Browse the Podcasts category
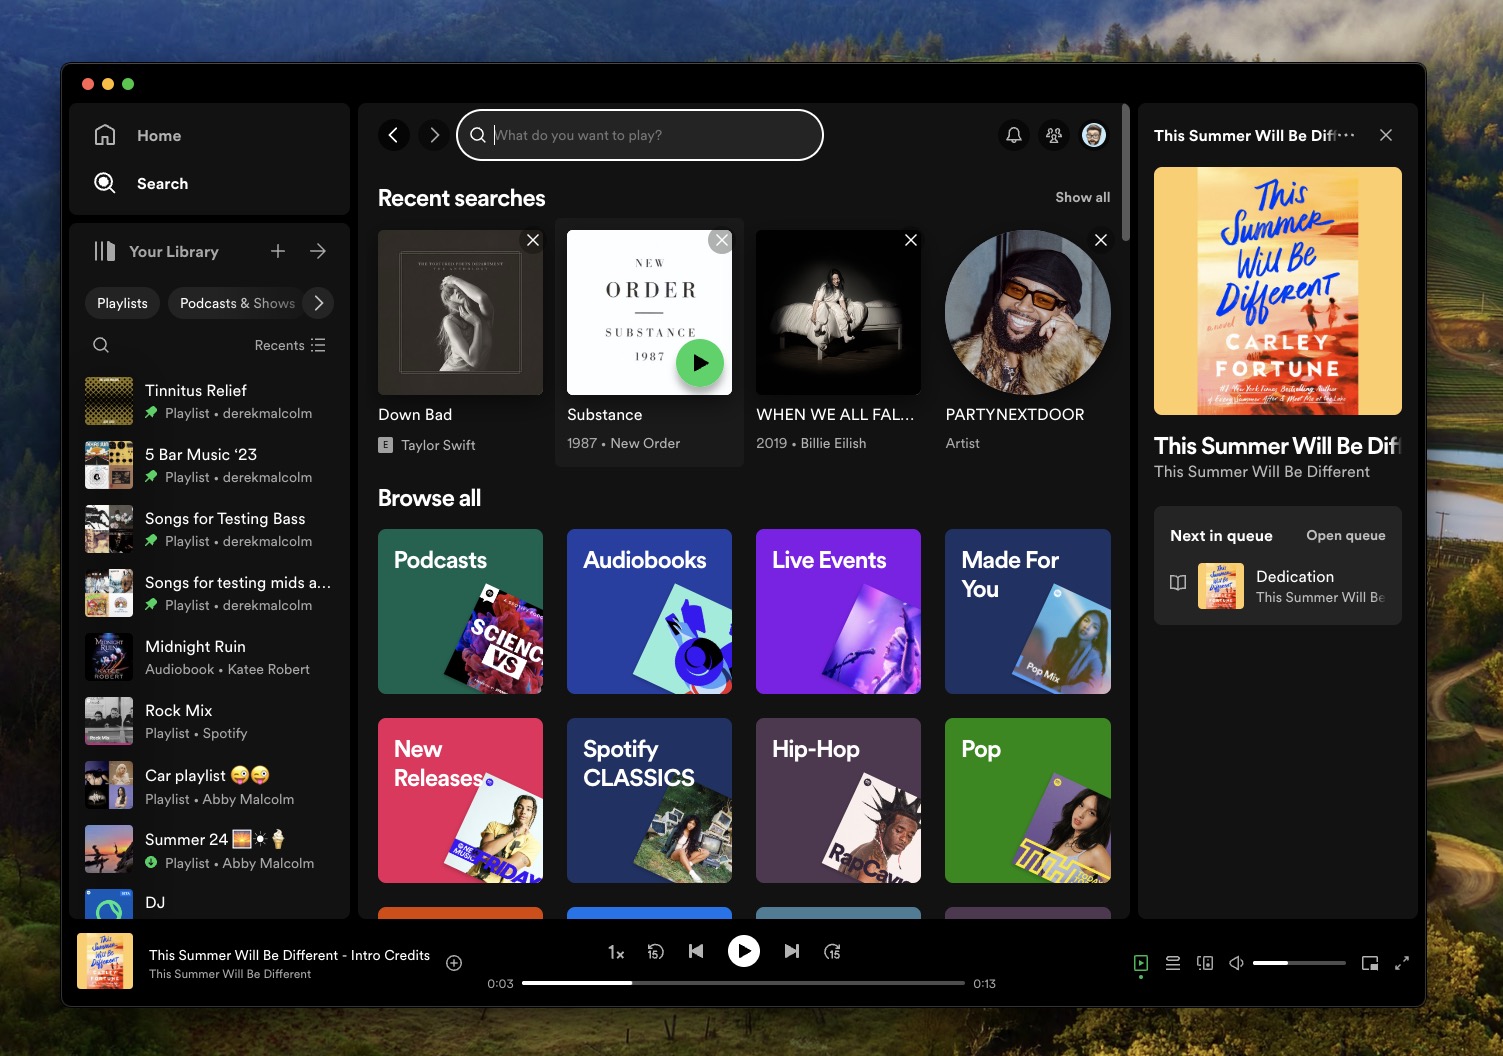Image resolution: width=1503 pixels, height=1056 pixels. pyautogui.click(x=460, y=611)
